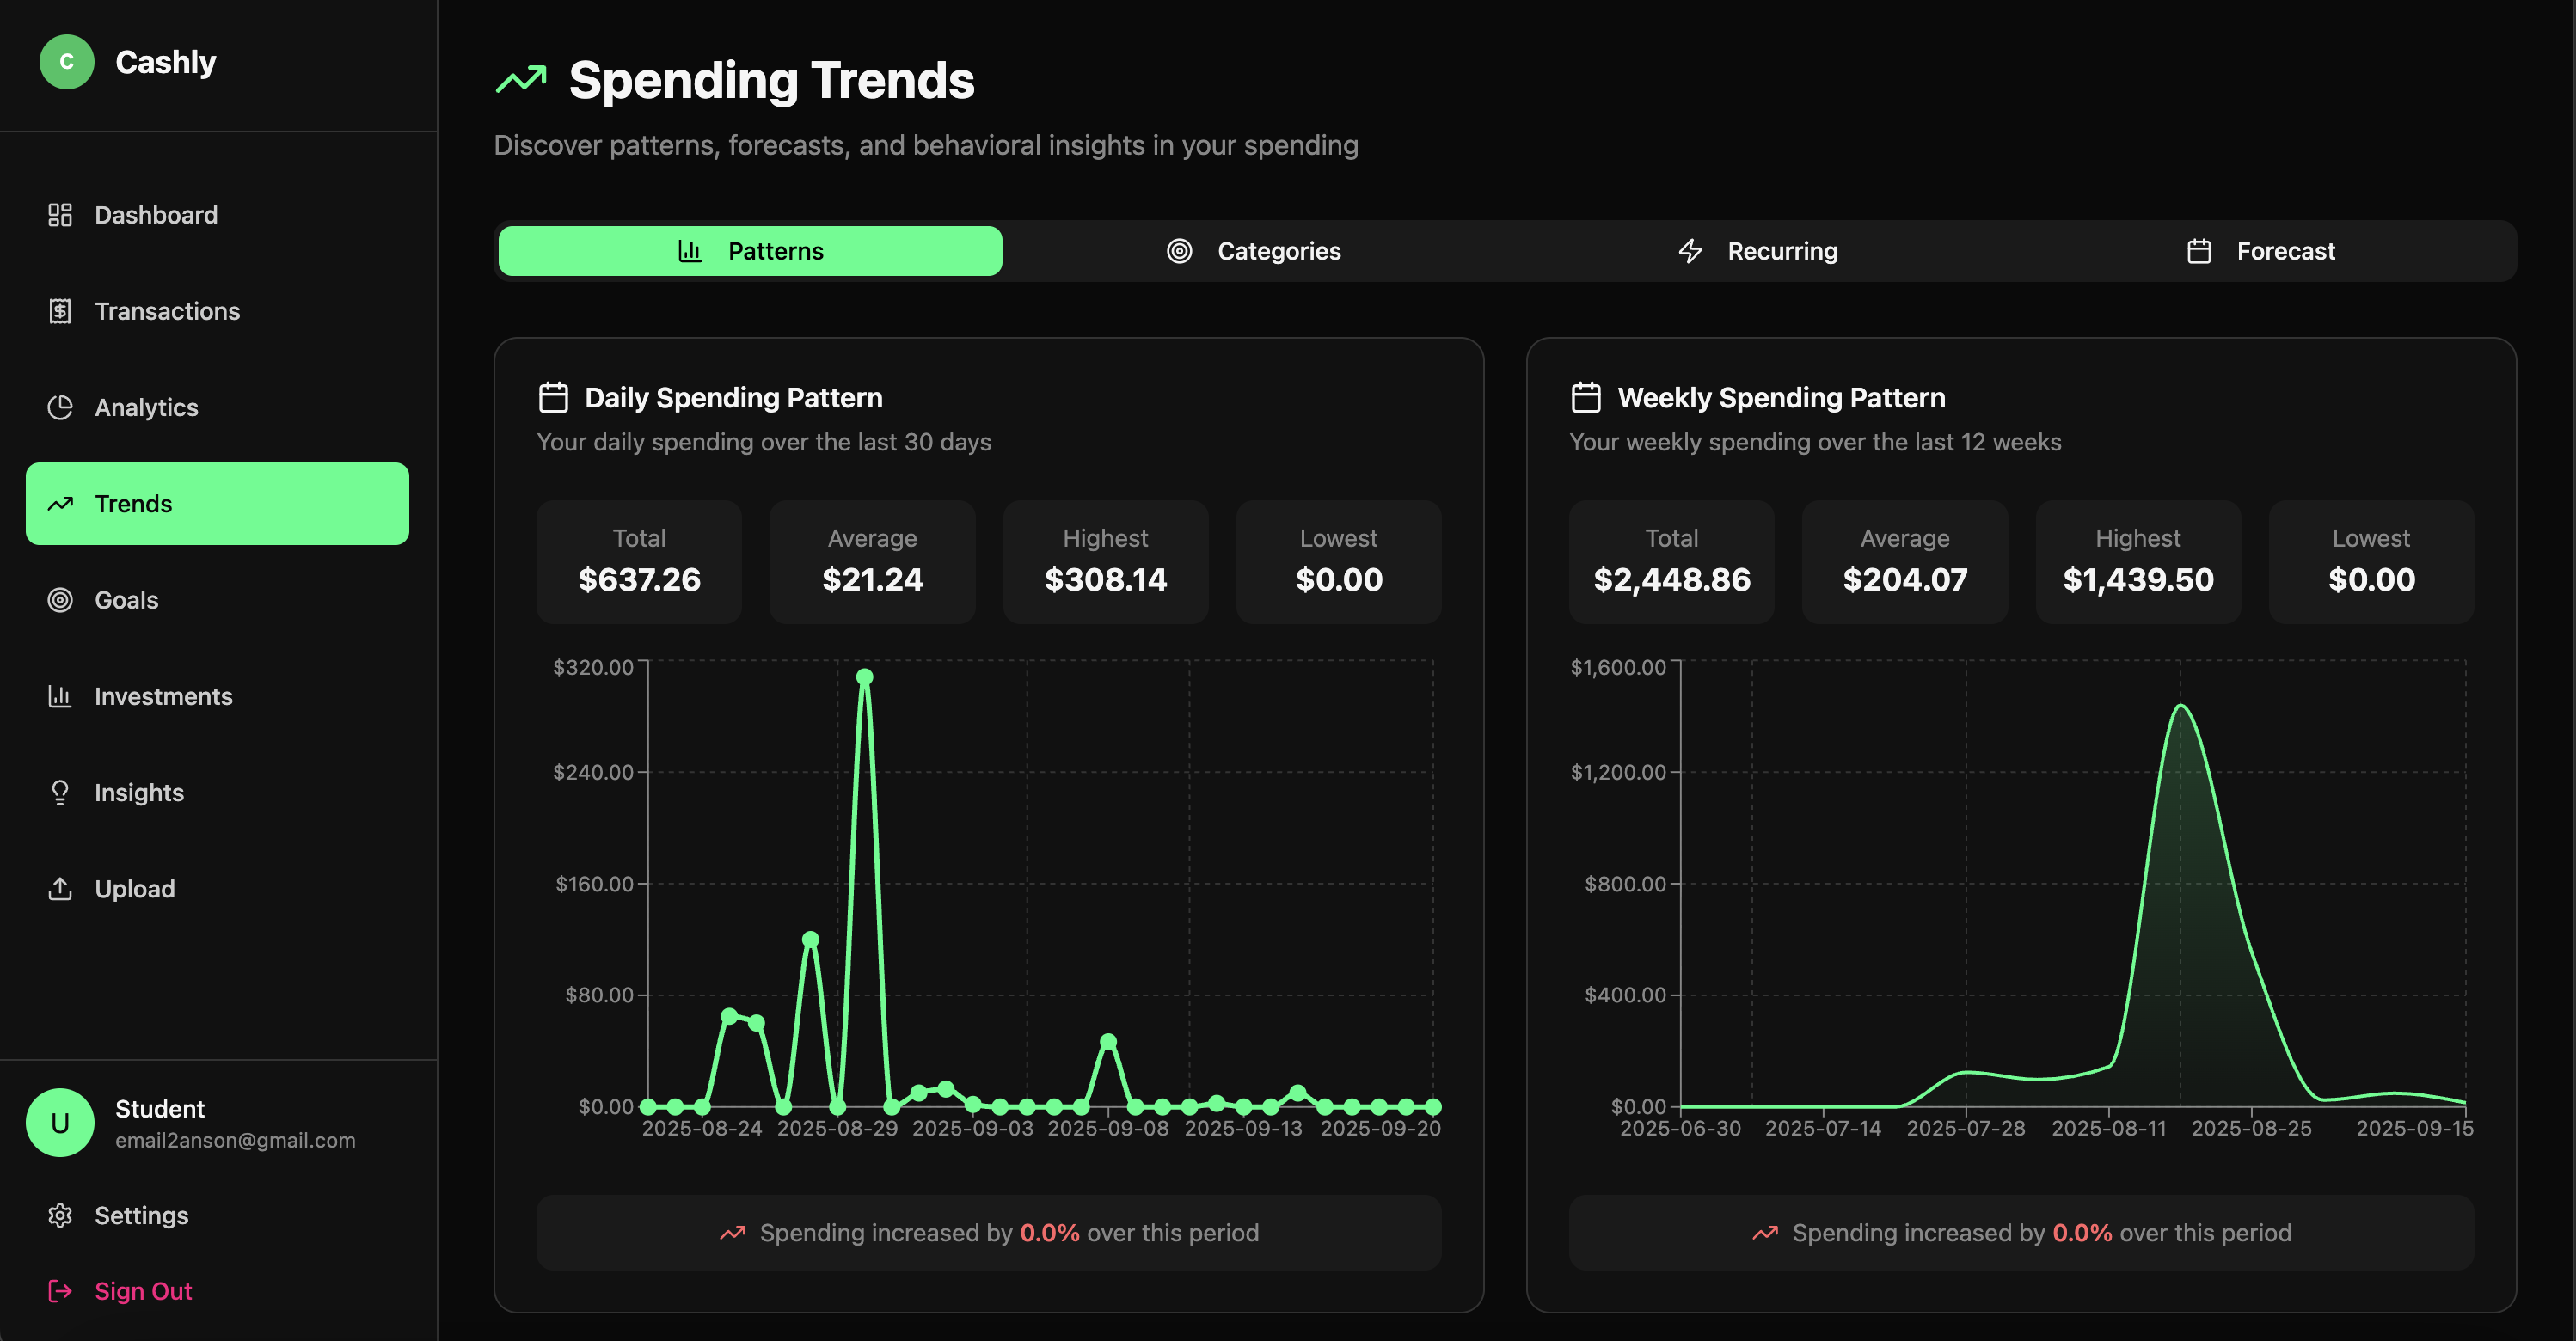
Task: Click the Insights lightbulb icon
Action: point(60,792)
